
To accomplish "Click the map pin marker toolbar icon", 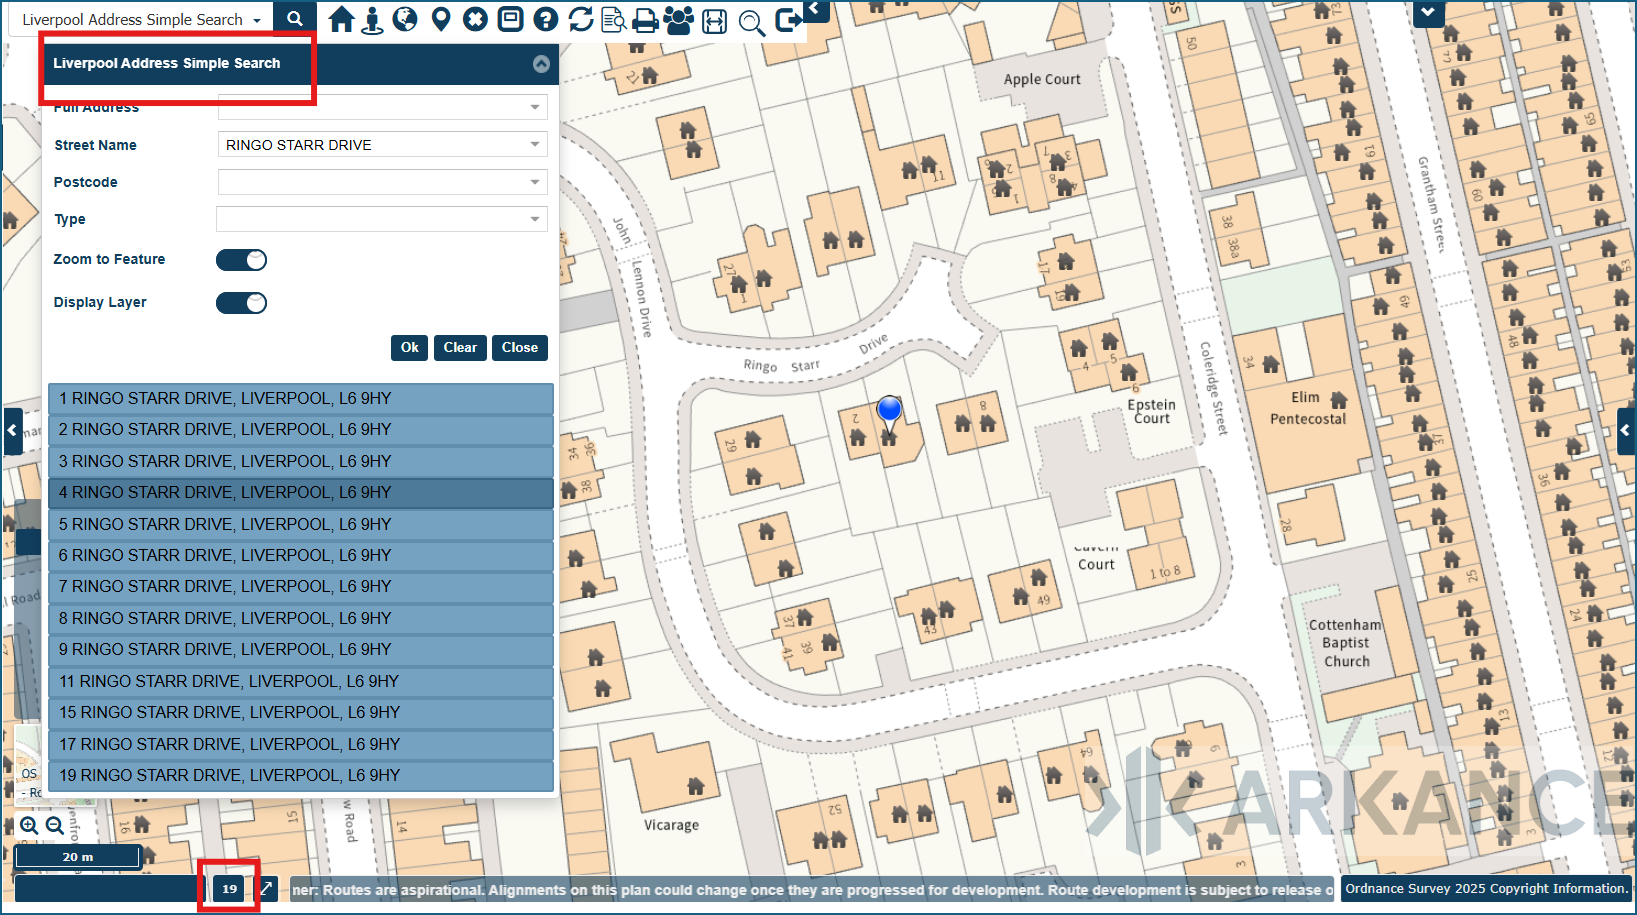I will coord(441,19).
